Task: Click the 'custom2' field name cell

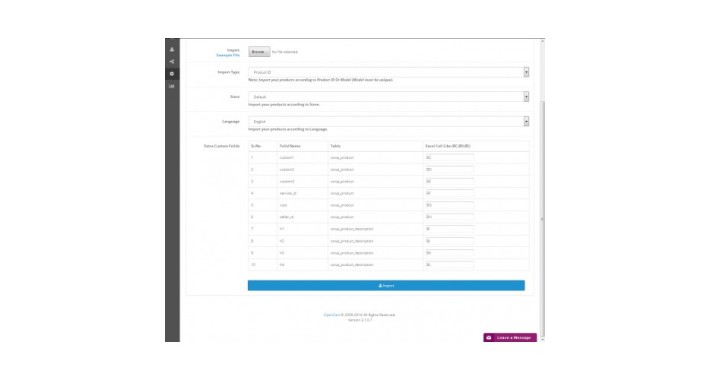Action: tap(302, 169)
